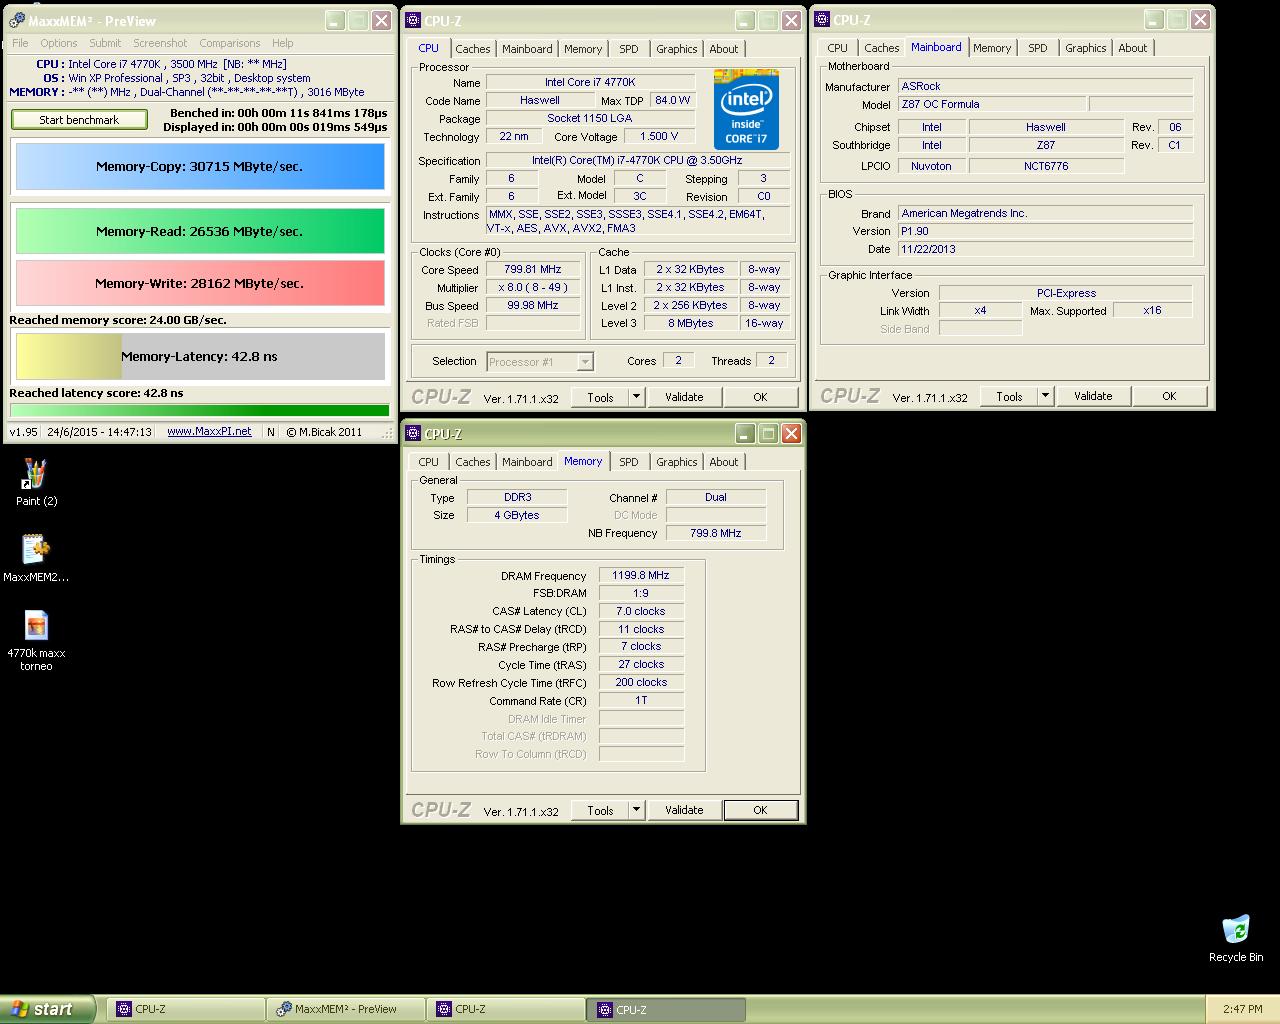1280x1024 pixels.
Task: Open About tab in Memory window
Action: (724, 462)
